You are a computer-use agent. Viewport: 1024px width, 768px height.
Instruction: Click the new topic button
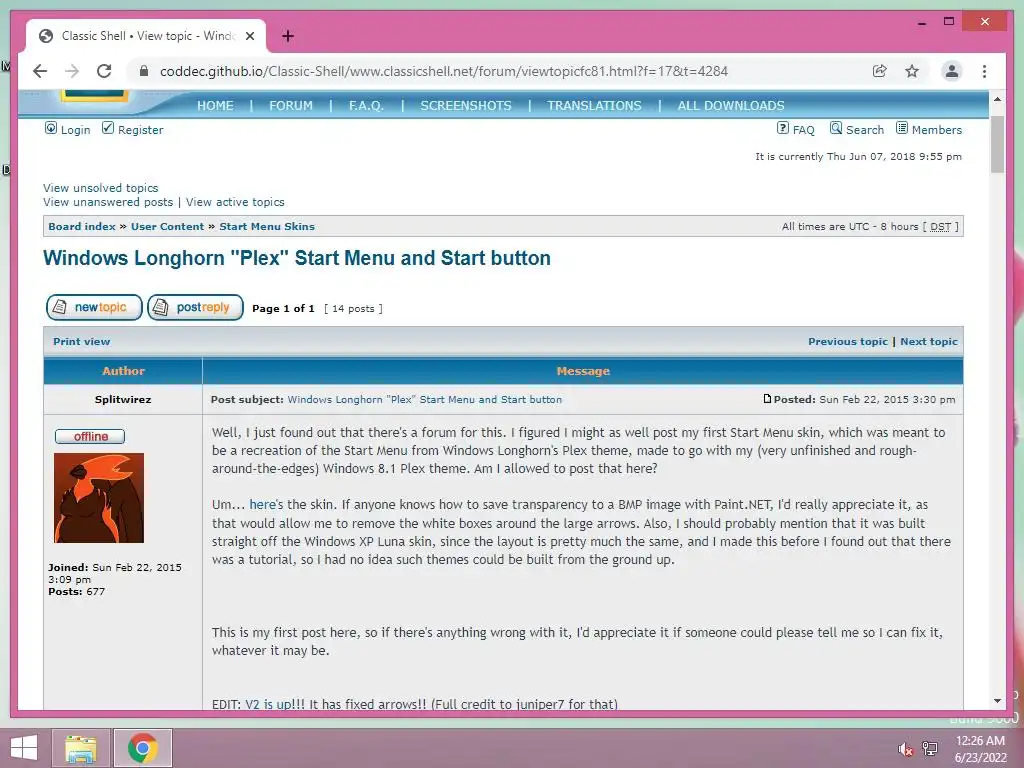(x=94, y=307)
